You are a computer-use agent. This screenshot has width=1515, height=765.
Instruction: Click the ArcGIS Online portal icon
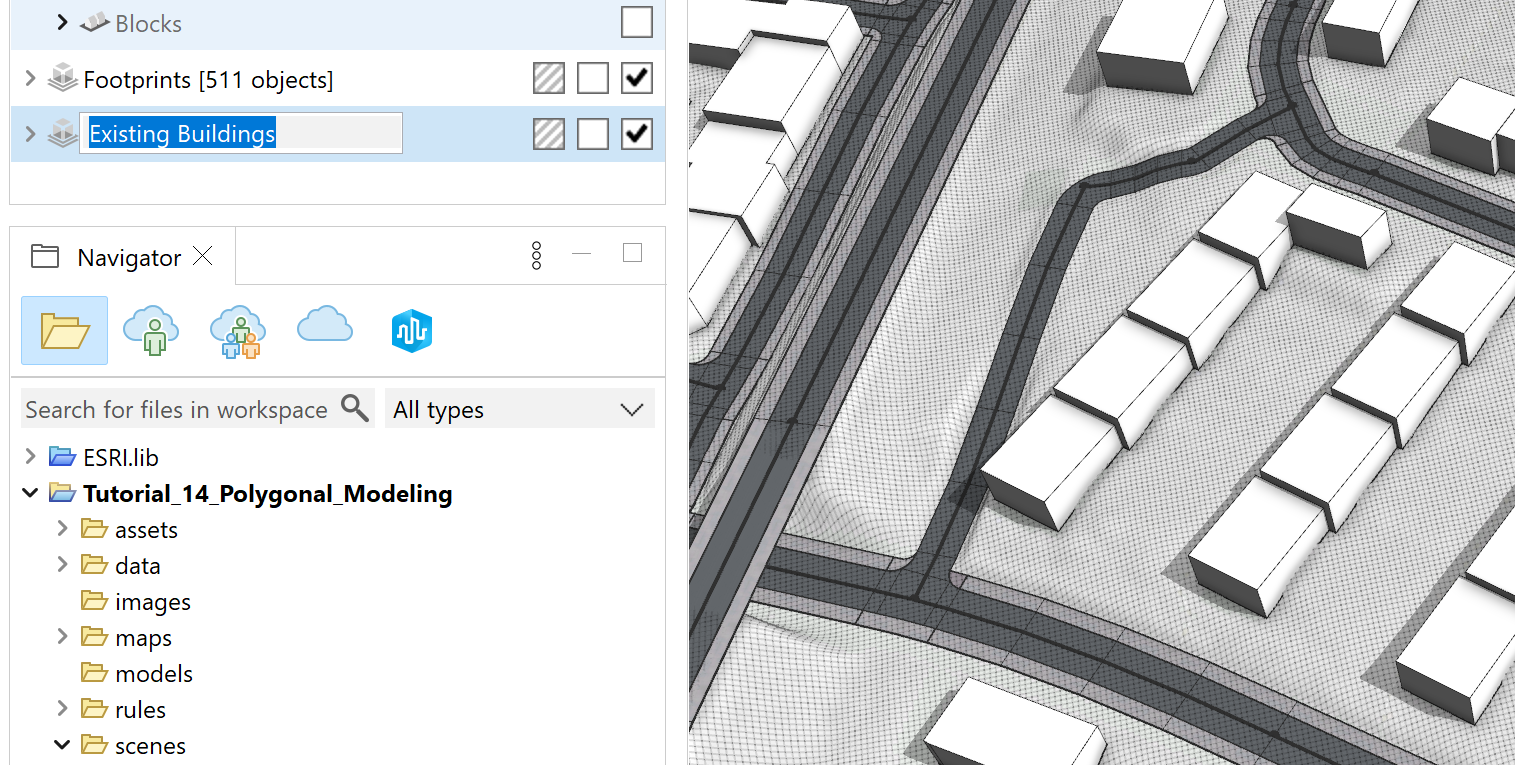411,330
